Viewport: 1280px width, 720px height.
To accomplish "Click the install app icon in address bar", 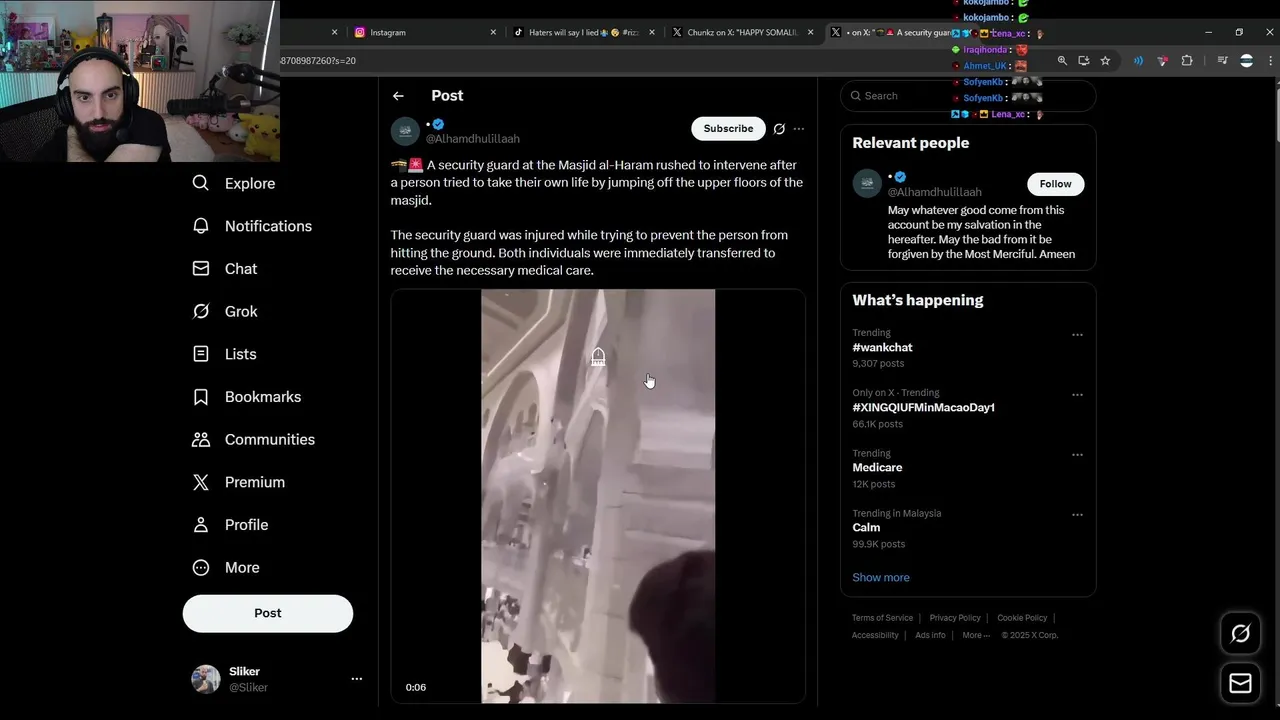I will pos(1083,61).
